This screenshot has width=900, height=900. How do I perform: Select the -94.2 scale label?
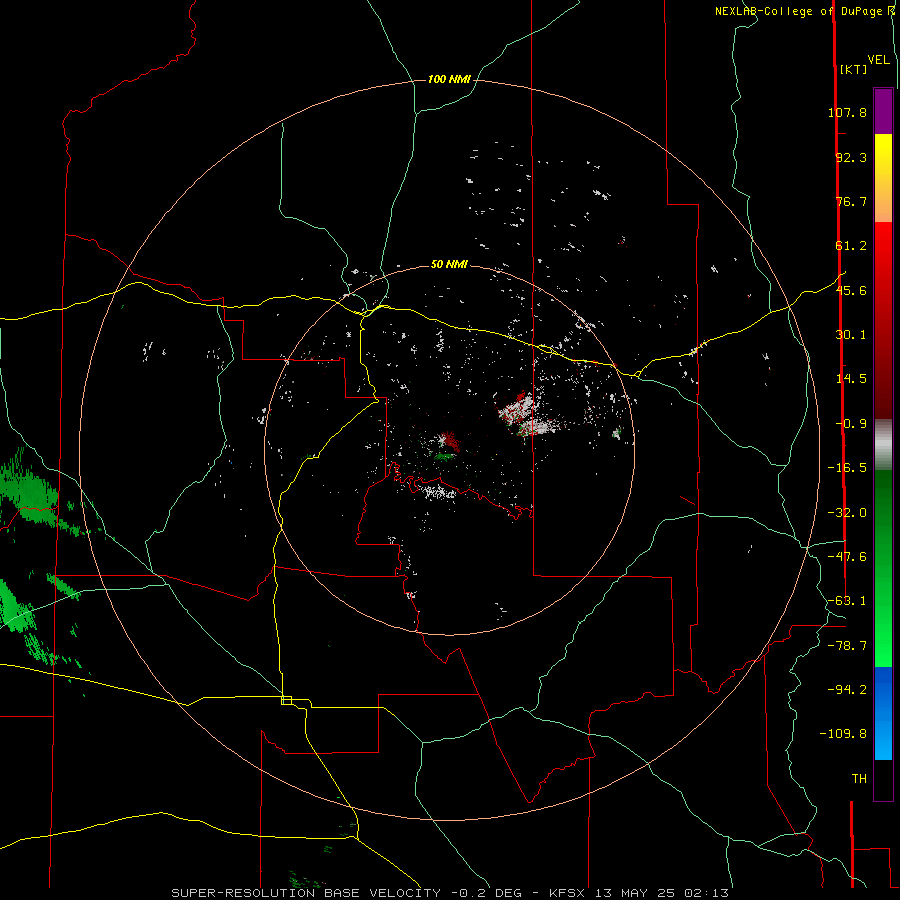click(x=847, y=689)
